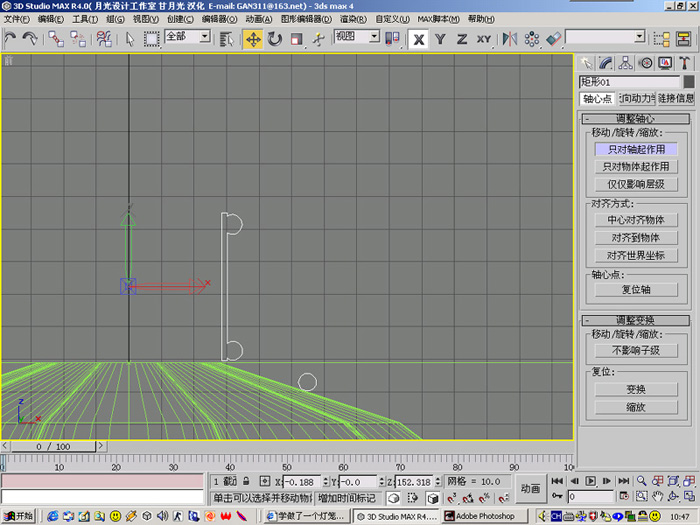Image resolution: width=700 pixels, height=525 pixels.
Task: Click the 中心对齐物体 button
Action: tap(636, 220)
